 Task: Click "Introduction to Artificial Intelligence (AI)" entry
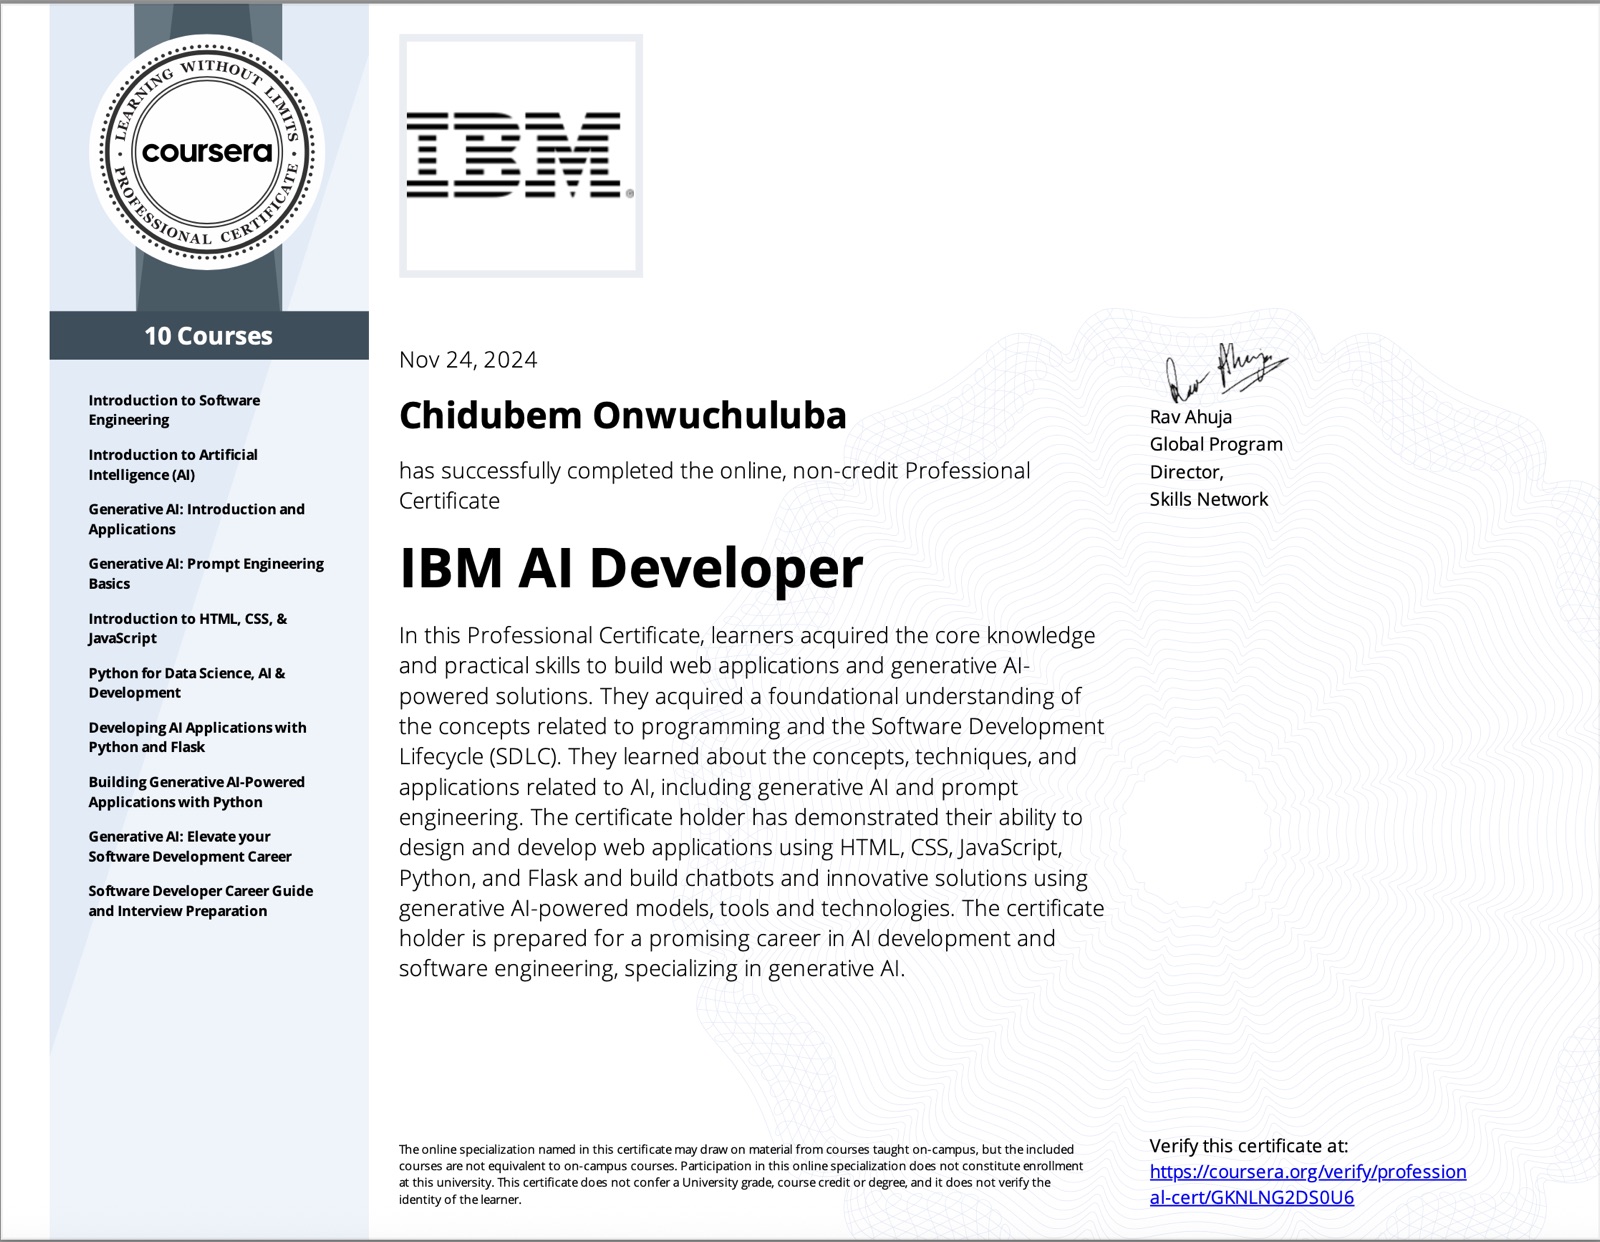[x=173, y=464]
